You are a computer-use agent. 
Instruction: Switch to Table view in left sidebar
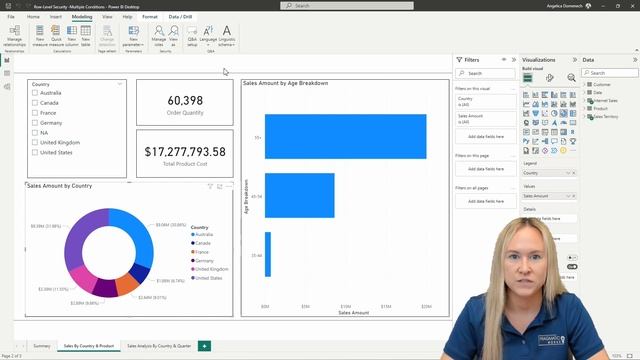click(7, 73)
